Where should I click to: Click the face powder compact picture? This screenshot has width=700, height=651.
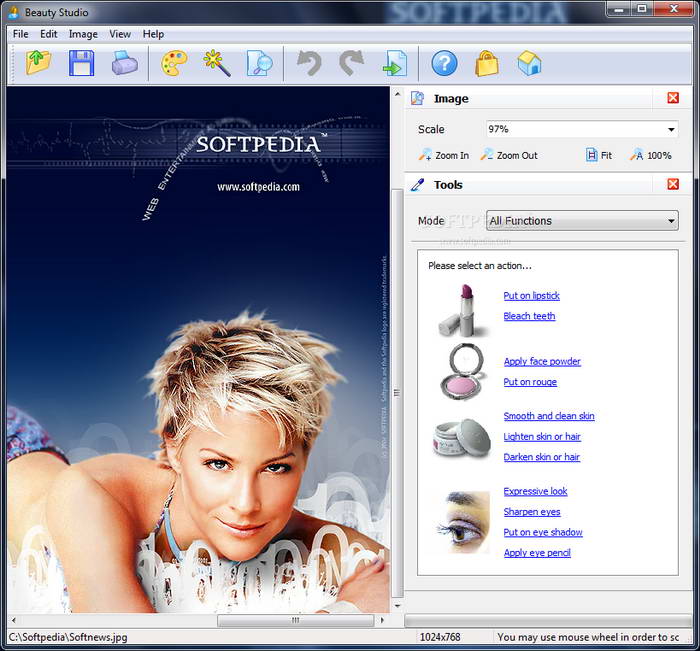[462, 371]
